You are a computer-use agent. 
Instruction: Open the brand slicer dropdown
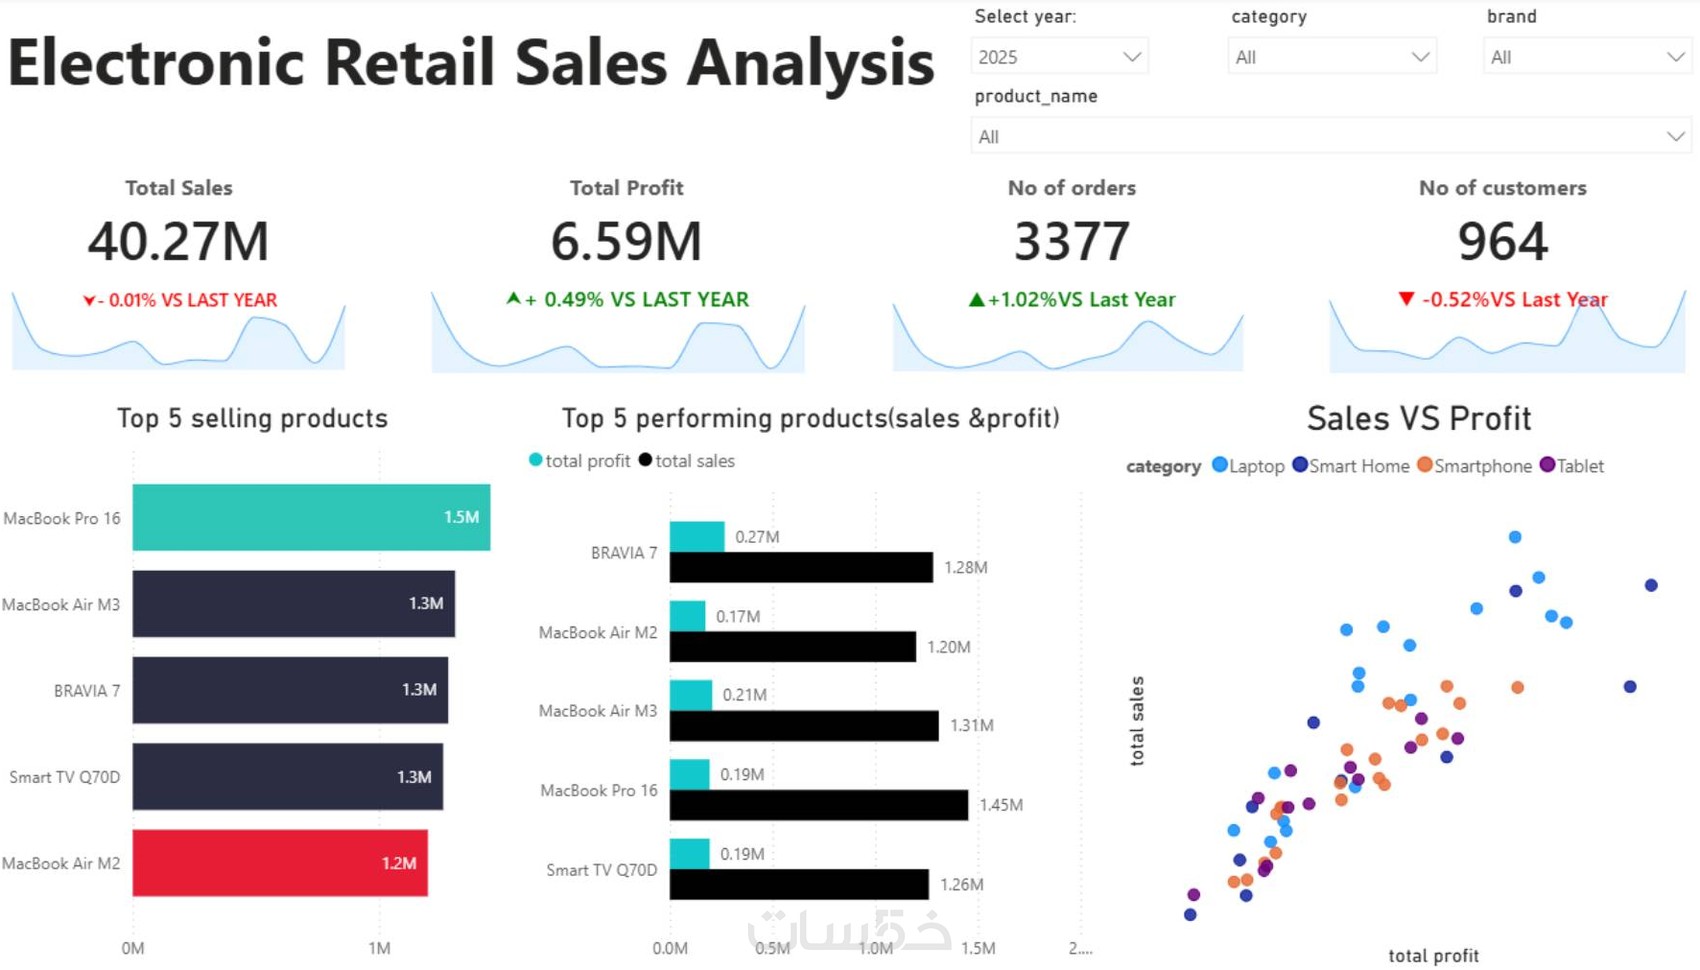[x=1587, y=57]
